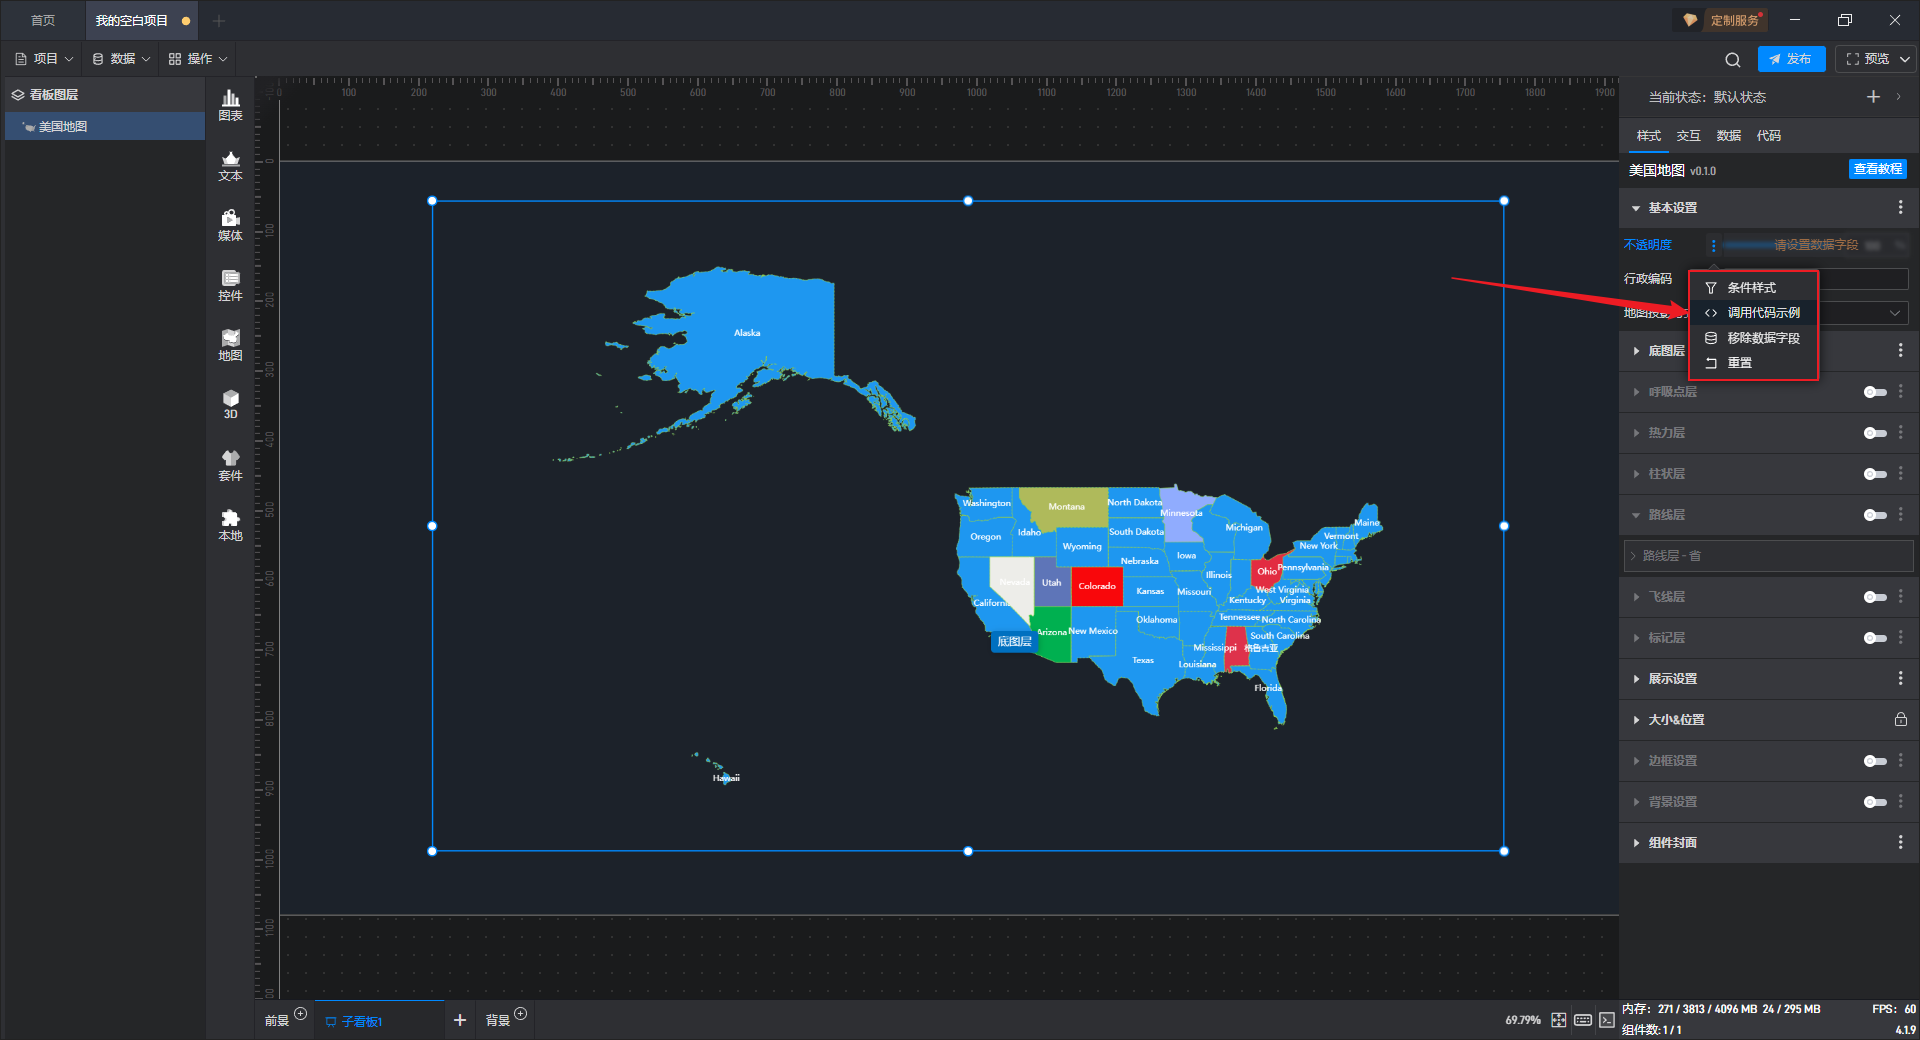Switch to the 交互 tab

point(1688,136)
